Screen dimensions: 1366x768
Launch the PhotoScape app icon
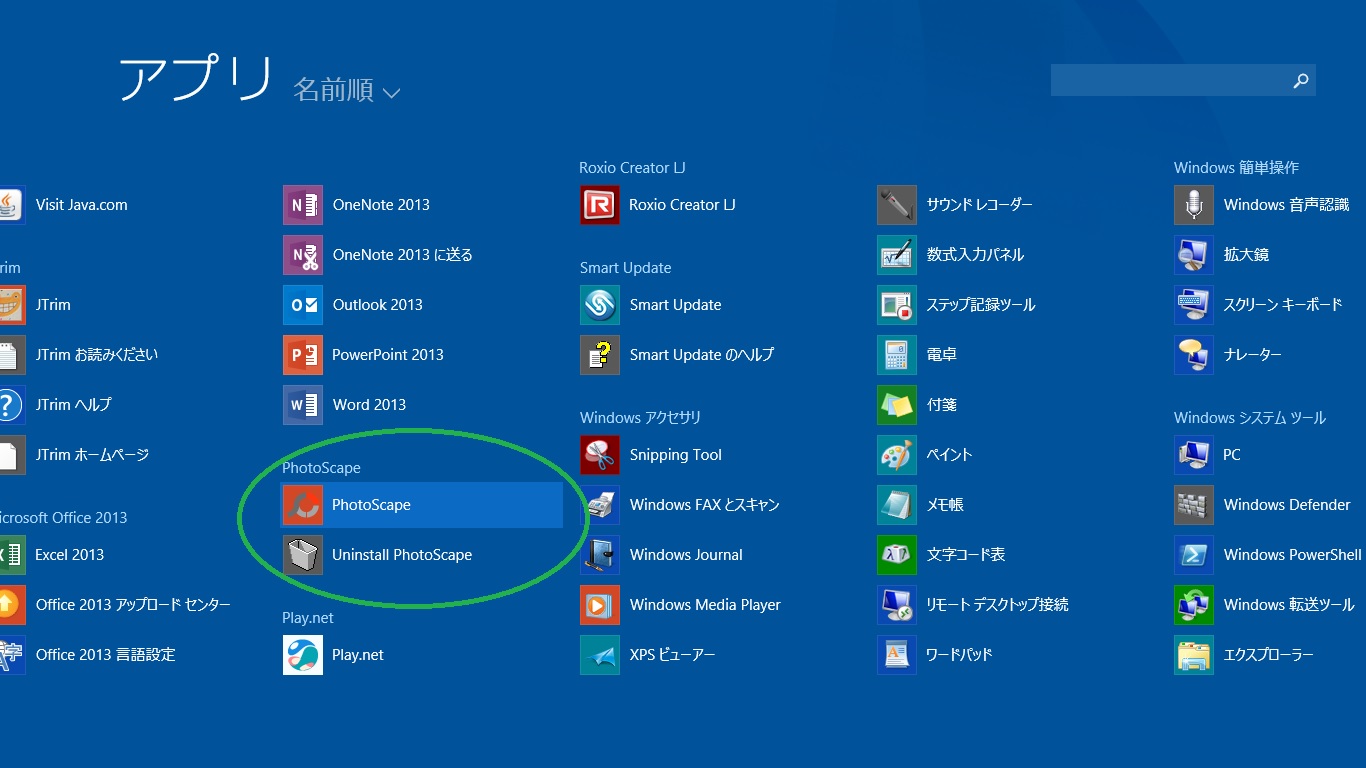pyautogui.click(x=303, y=505)
